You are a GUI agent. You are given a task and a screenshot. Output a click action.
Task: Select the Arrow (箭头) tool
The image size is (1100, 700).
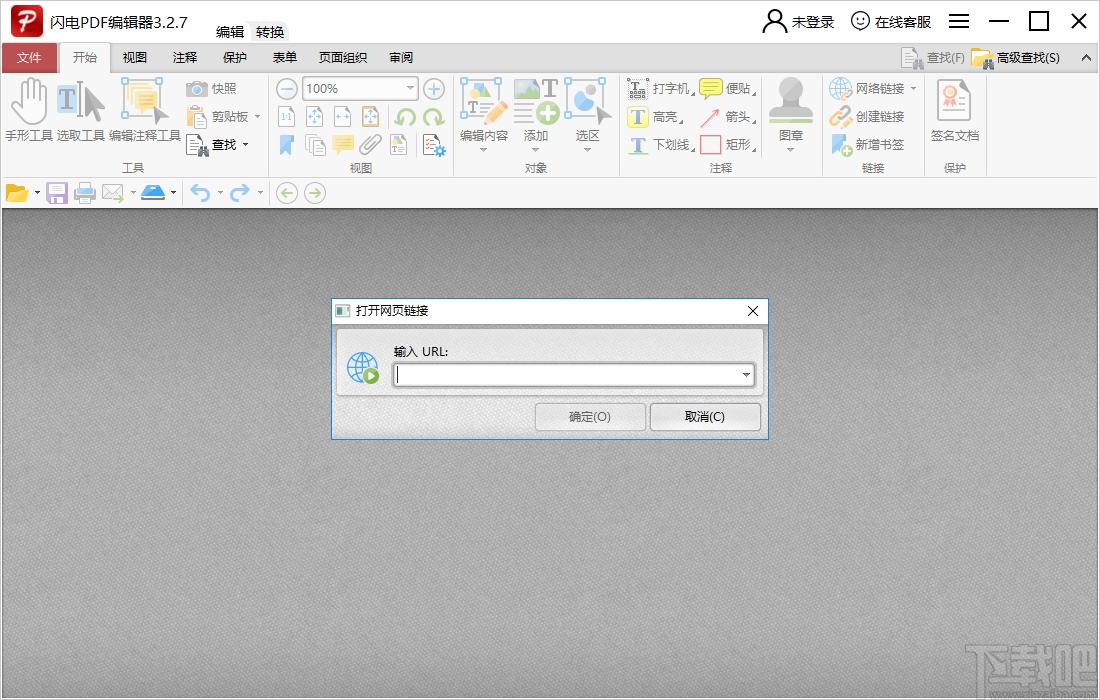pos(727,116)
